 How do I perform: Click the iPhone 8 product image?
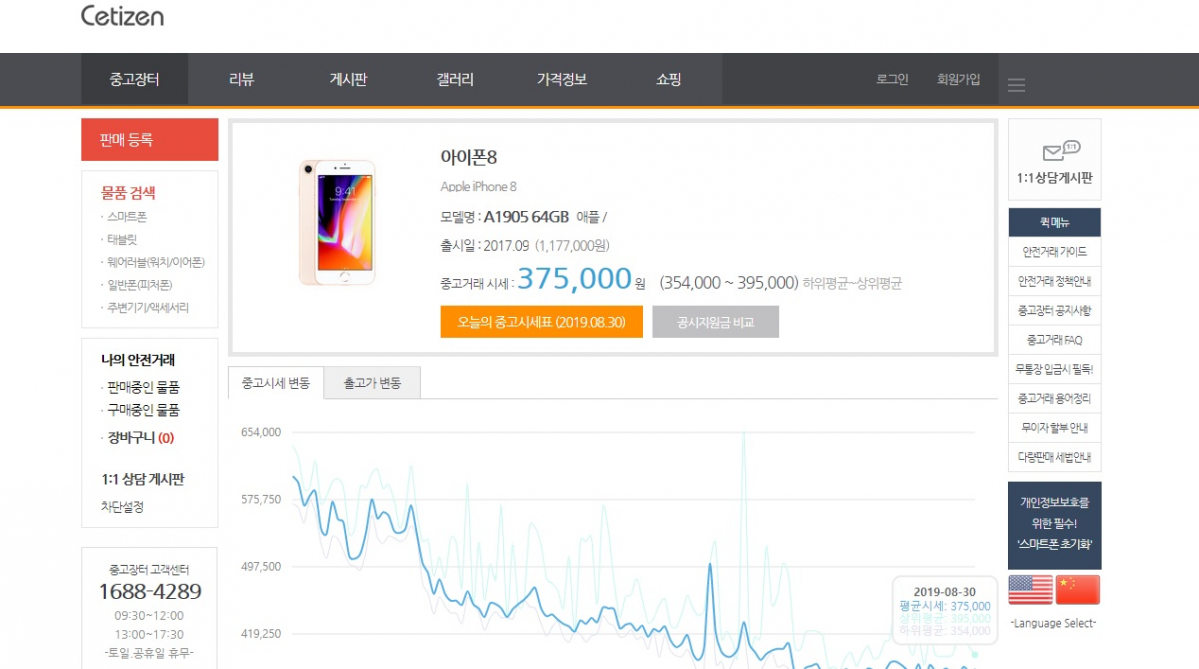pyautogui.click(x=336, y=222)
